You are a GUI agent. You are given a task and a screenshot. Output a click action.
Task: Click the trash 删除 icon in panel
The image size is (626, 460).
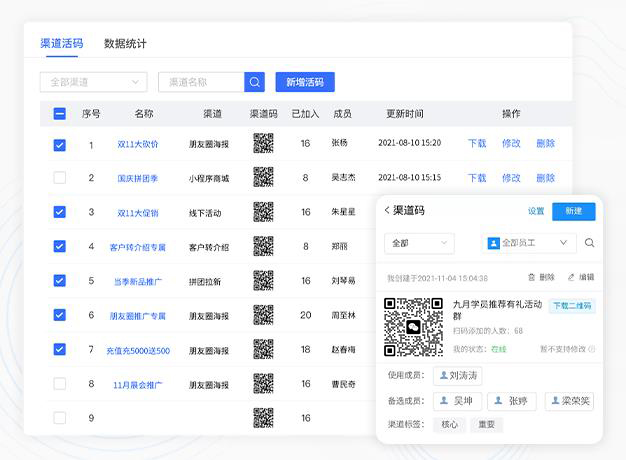(531, 277)
